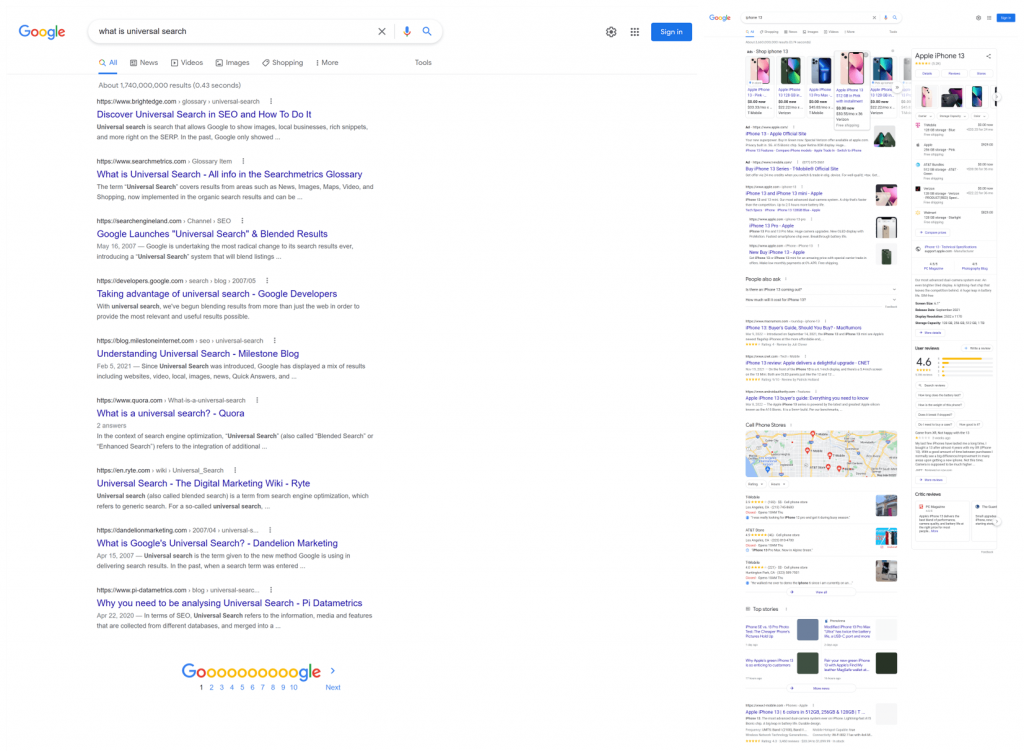1024x751 pixels.
Task: Open Details tab in Apple iPhone 13 panel
Action: (x=927, y=74)
